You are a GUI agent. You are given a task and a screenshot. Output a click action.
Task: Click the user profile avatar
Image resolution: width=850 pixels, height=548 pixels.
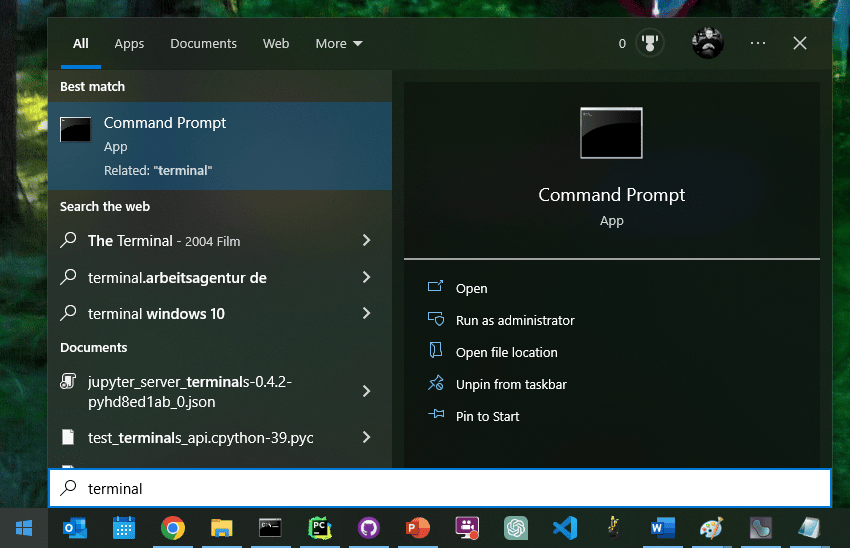click(707, 43)
